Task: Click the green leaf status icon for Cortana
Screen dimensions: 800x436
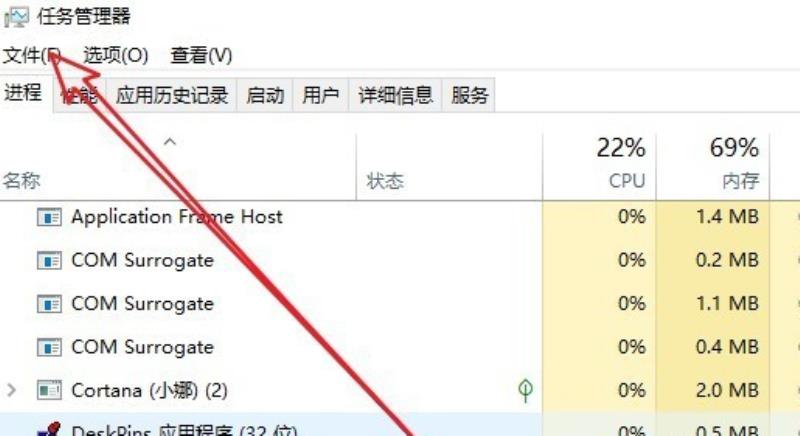Action: [525, 391]
